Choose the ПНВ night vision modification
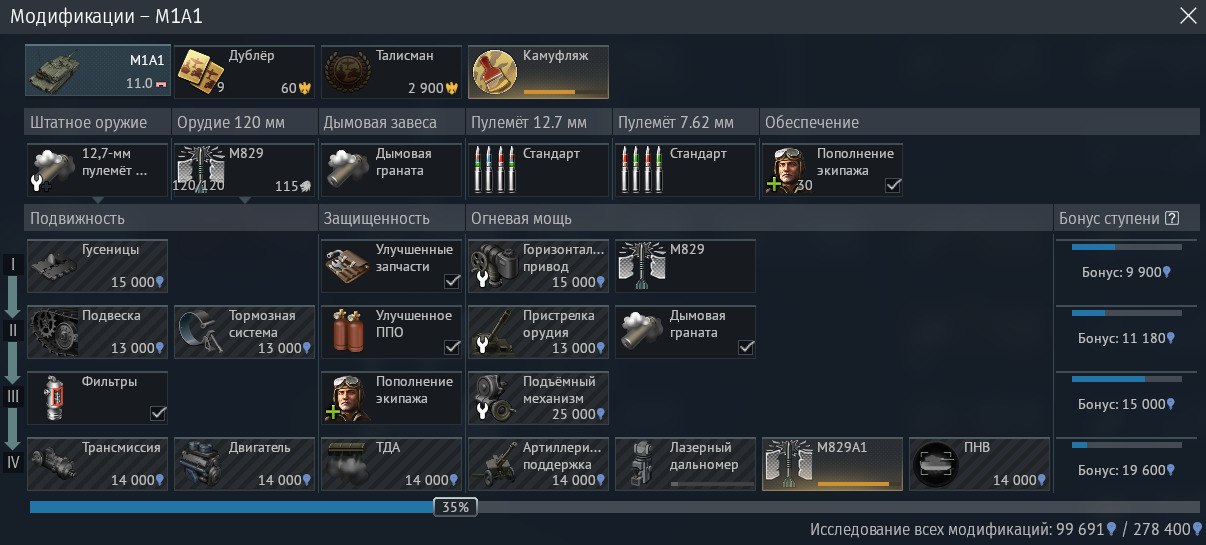This screenshot has height=545, width=1206. (x=979, y=464)
